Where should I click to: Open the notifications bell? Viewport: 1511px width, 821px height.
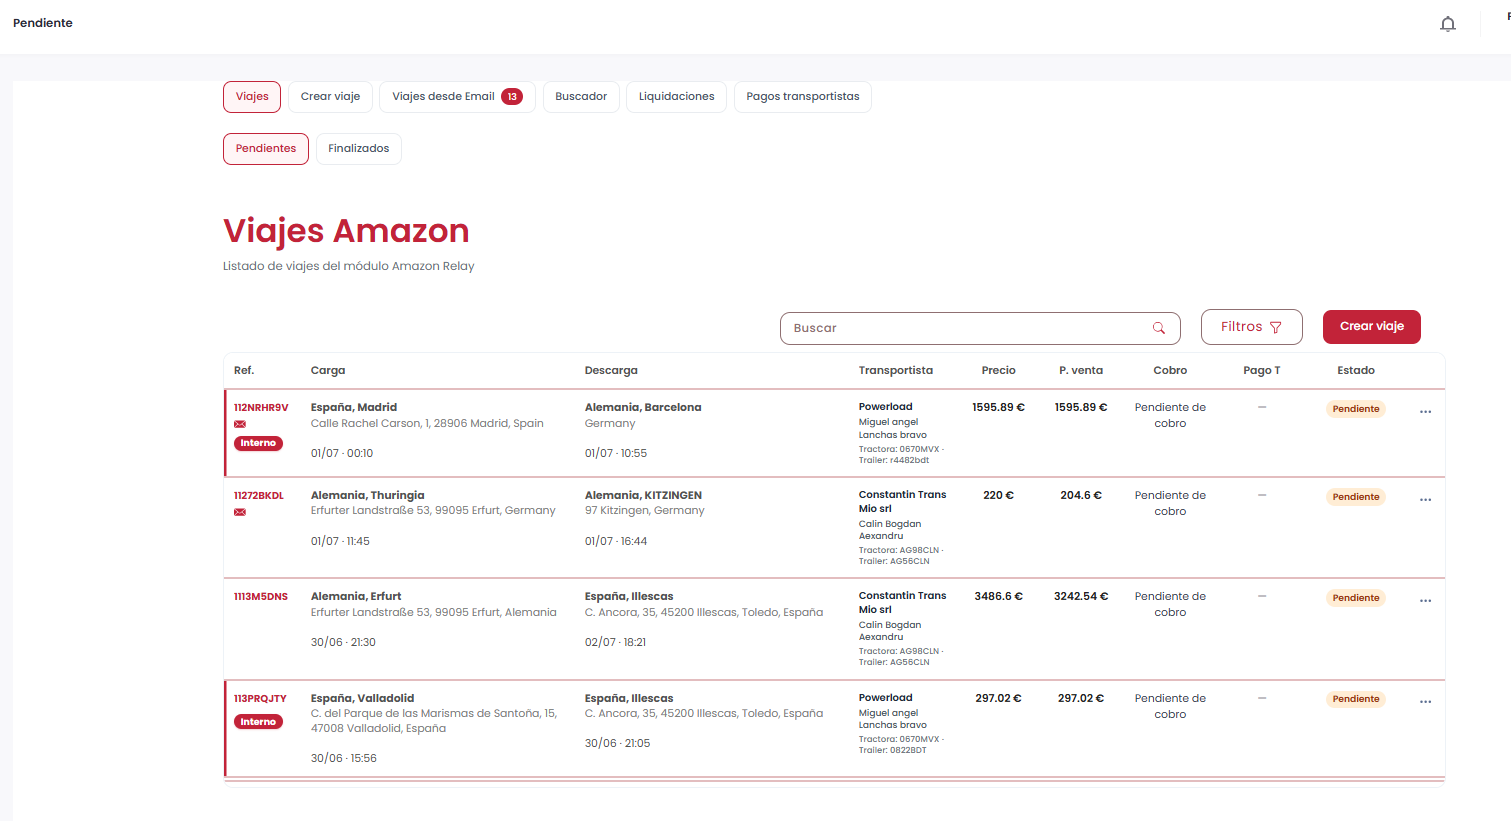pos(1447,24)
